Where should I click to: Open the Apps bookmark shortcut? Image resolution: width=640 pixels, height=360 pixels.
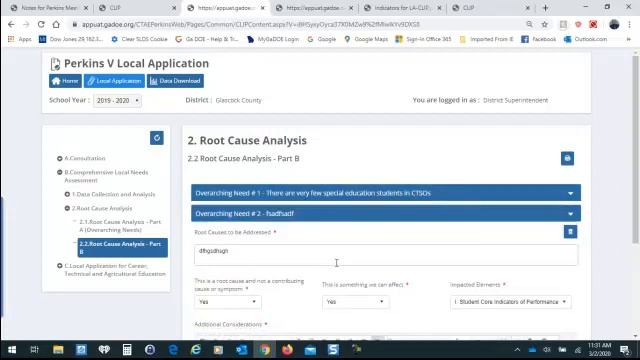point(20,39)
